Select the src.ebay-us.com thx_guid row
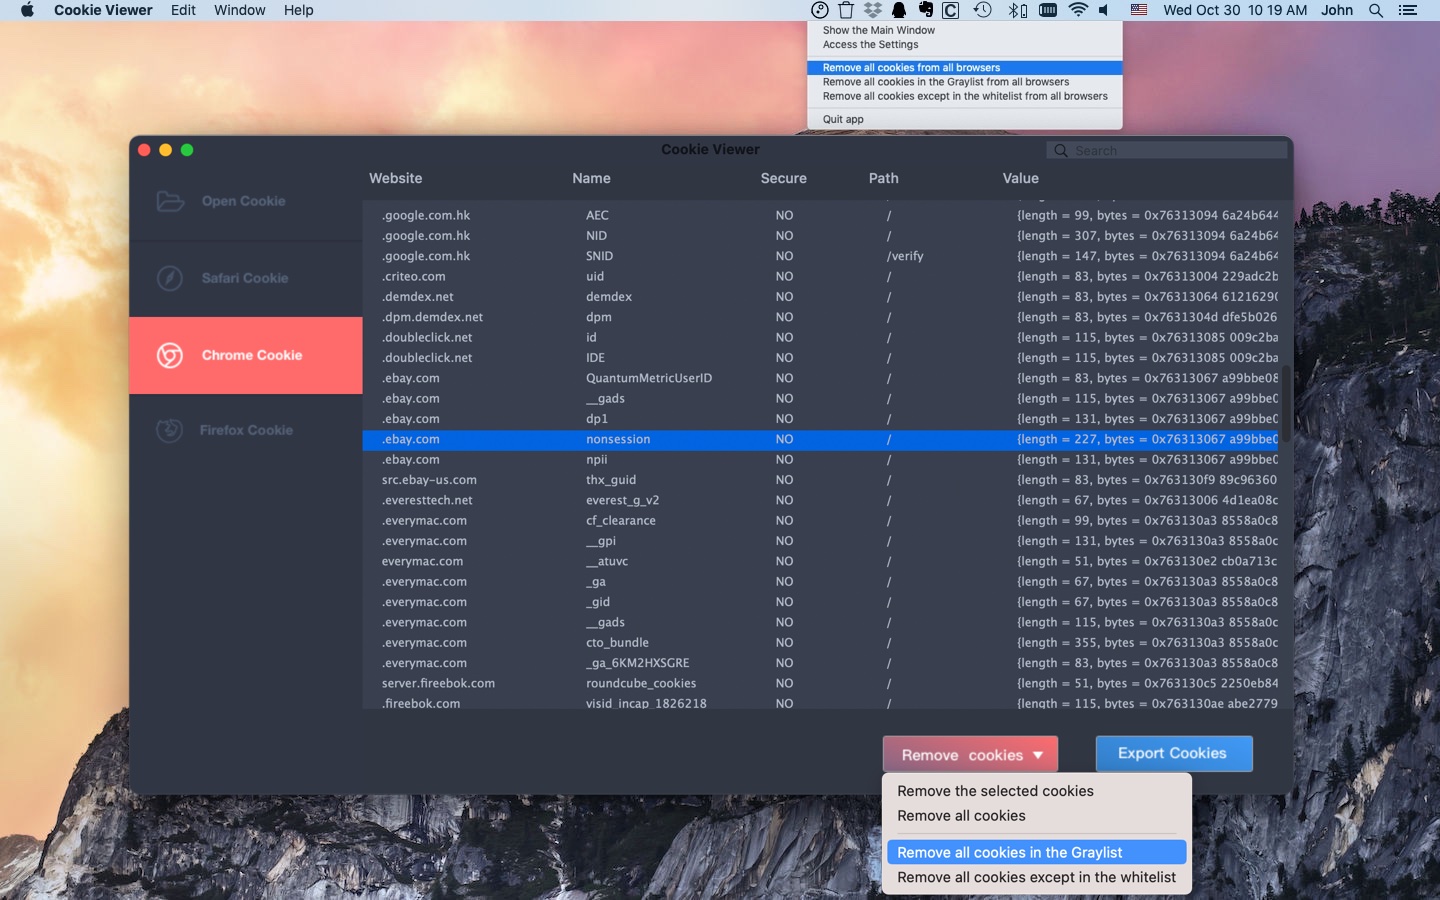Image resolution: width=1440 pixels, height=900 pixels. pyautogui.click(x=821, y=480)
